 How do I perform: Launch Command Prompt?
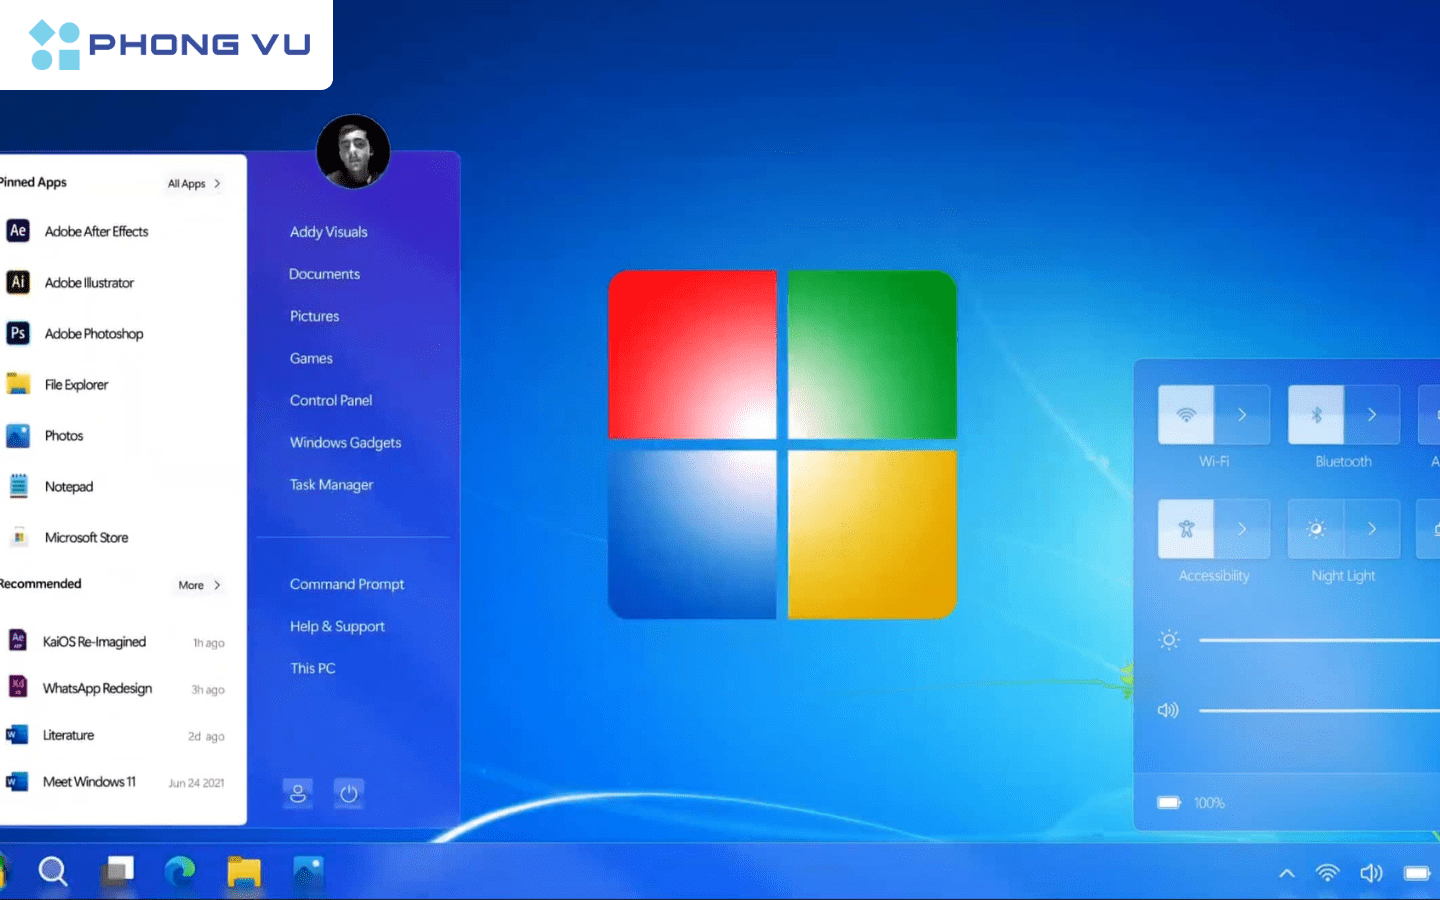pos(347,584)
